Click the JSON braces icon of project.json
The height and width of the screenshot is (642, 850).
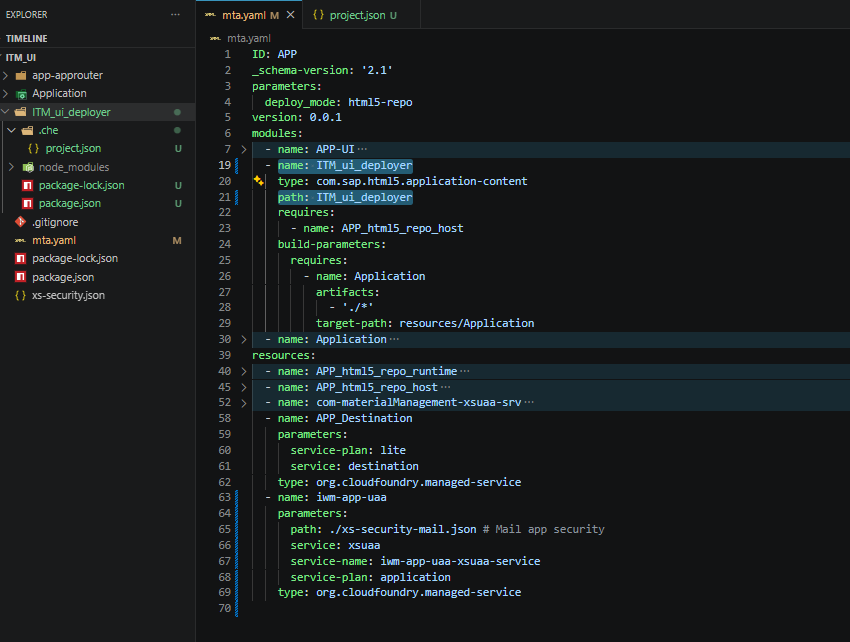point(34,148)
